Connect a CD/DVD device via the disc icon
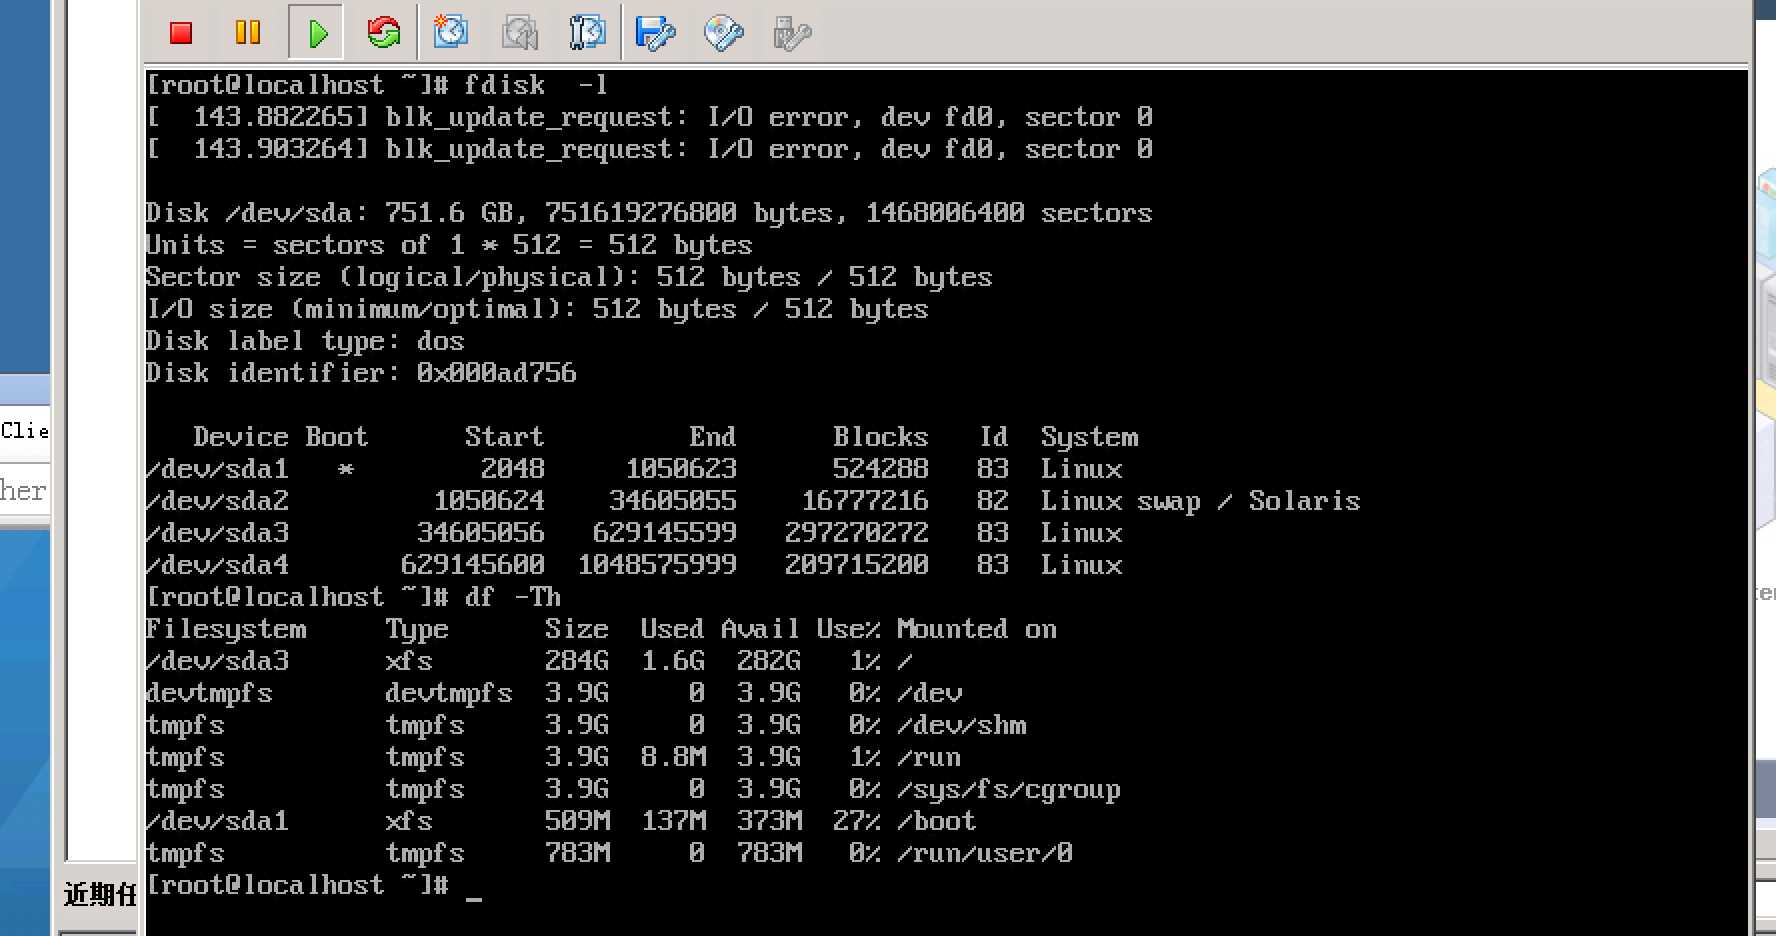This screenshot has width=1776, height=936. pos(724,33)
